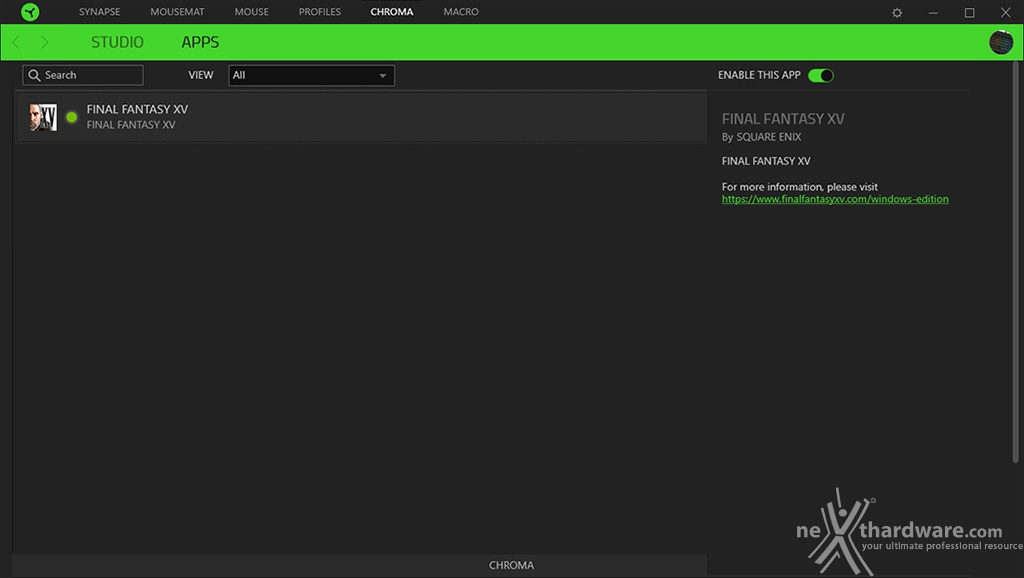Viewport: 1024px width, 578px height.
Task: Open user profile avatar
Action: click(x=1000, y=42)
